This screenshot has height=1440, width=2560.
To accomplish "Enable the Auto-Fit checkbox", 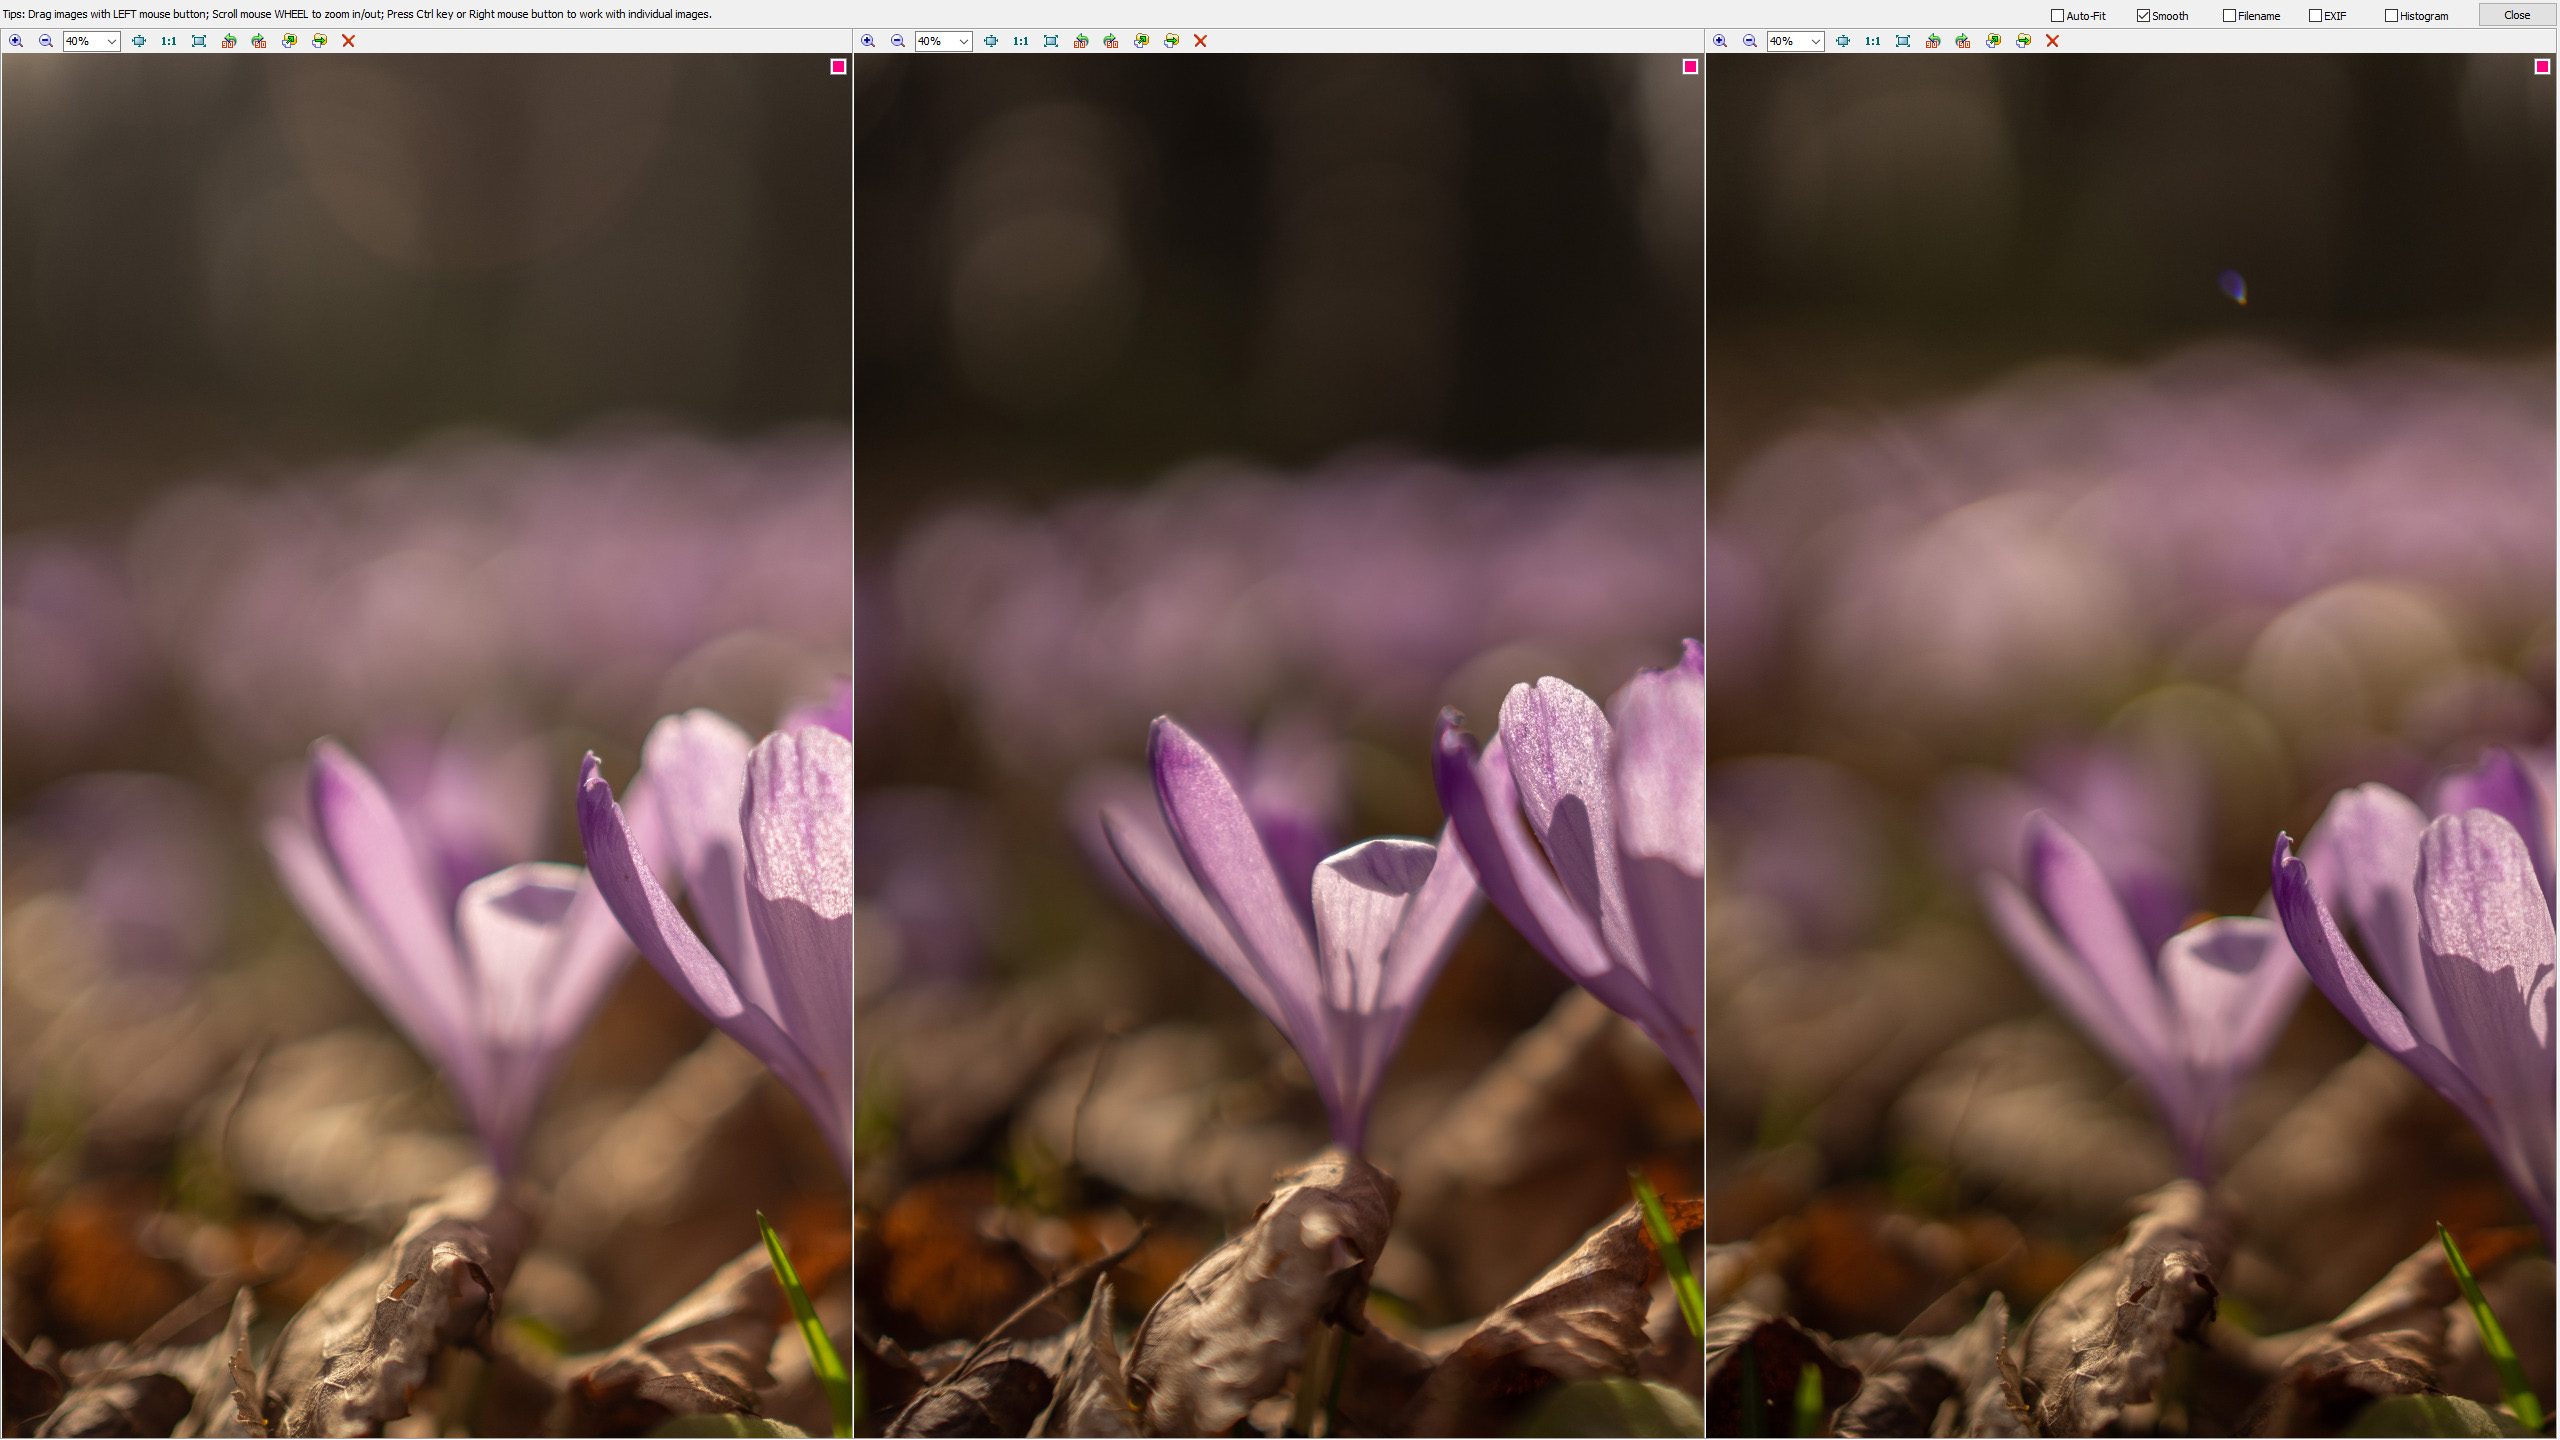I will coord(2058,15).
